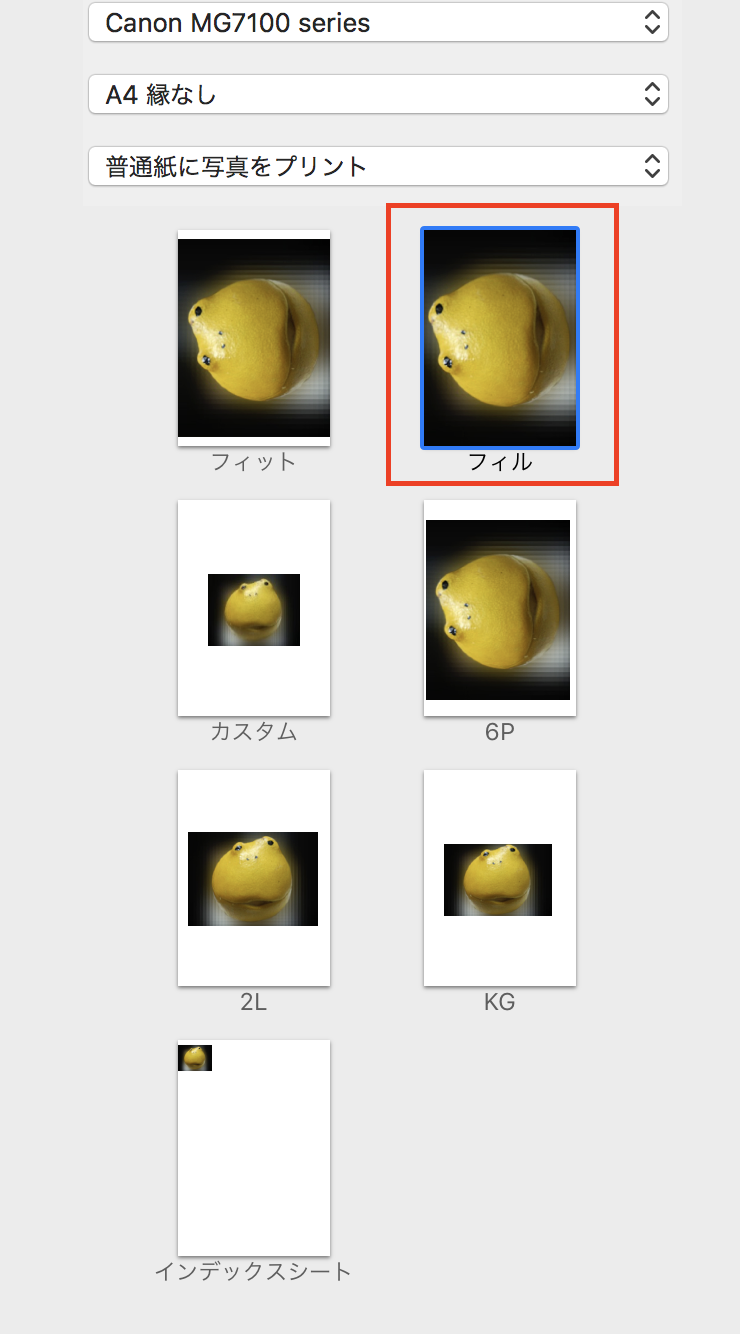Select the フィット layout thumbnail
The width and height of the screenshot is (740, 1334).
tap(254, 338)
